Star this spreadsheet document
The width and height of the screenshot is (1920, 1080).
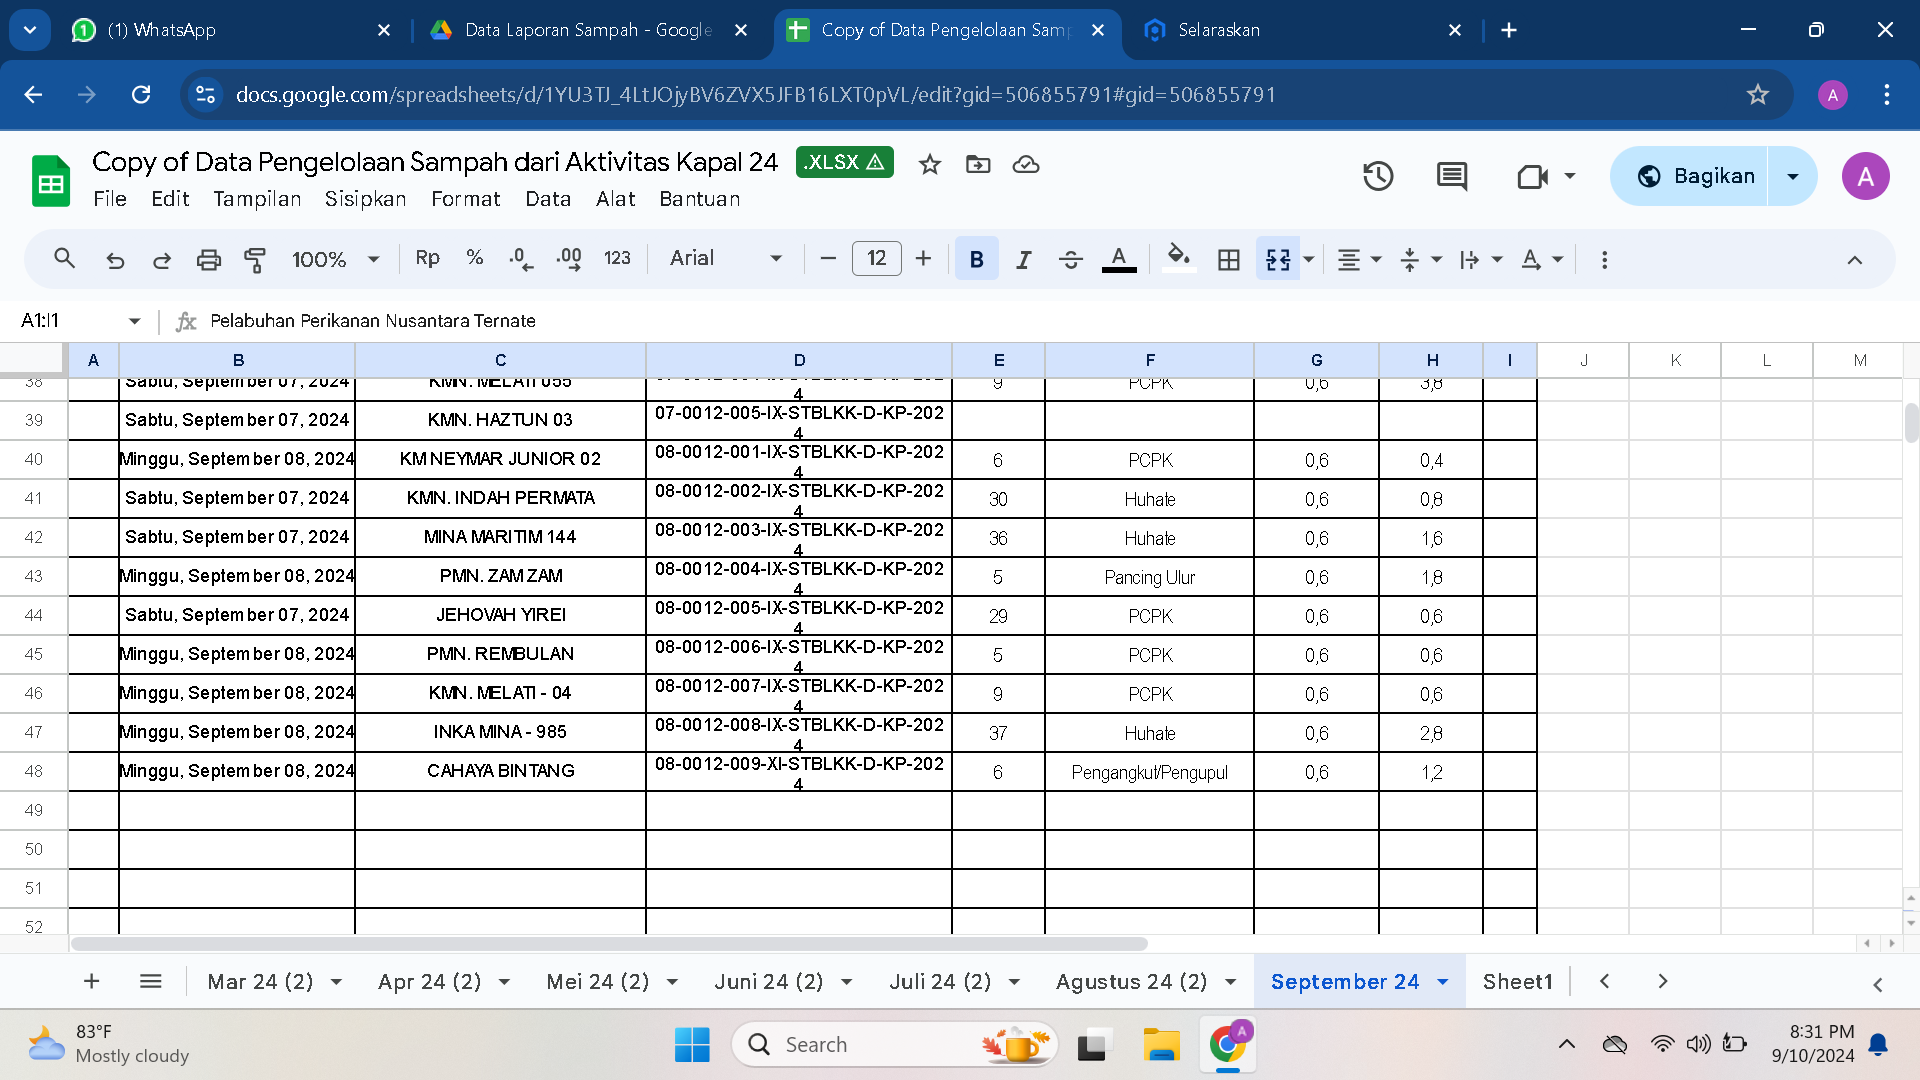(x=930, y=164)
